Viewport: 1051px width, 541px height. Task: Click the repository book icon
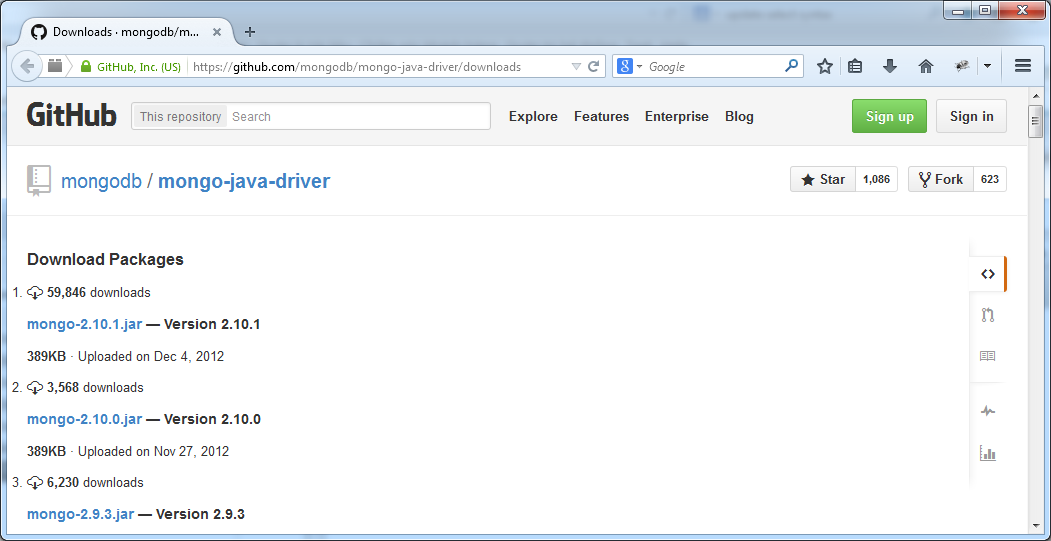pos(39,180)
